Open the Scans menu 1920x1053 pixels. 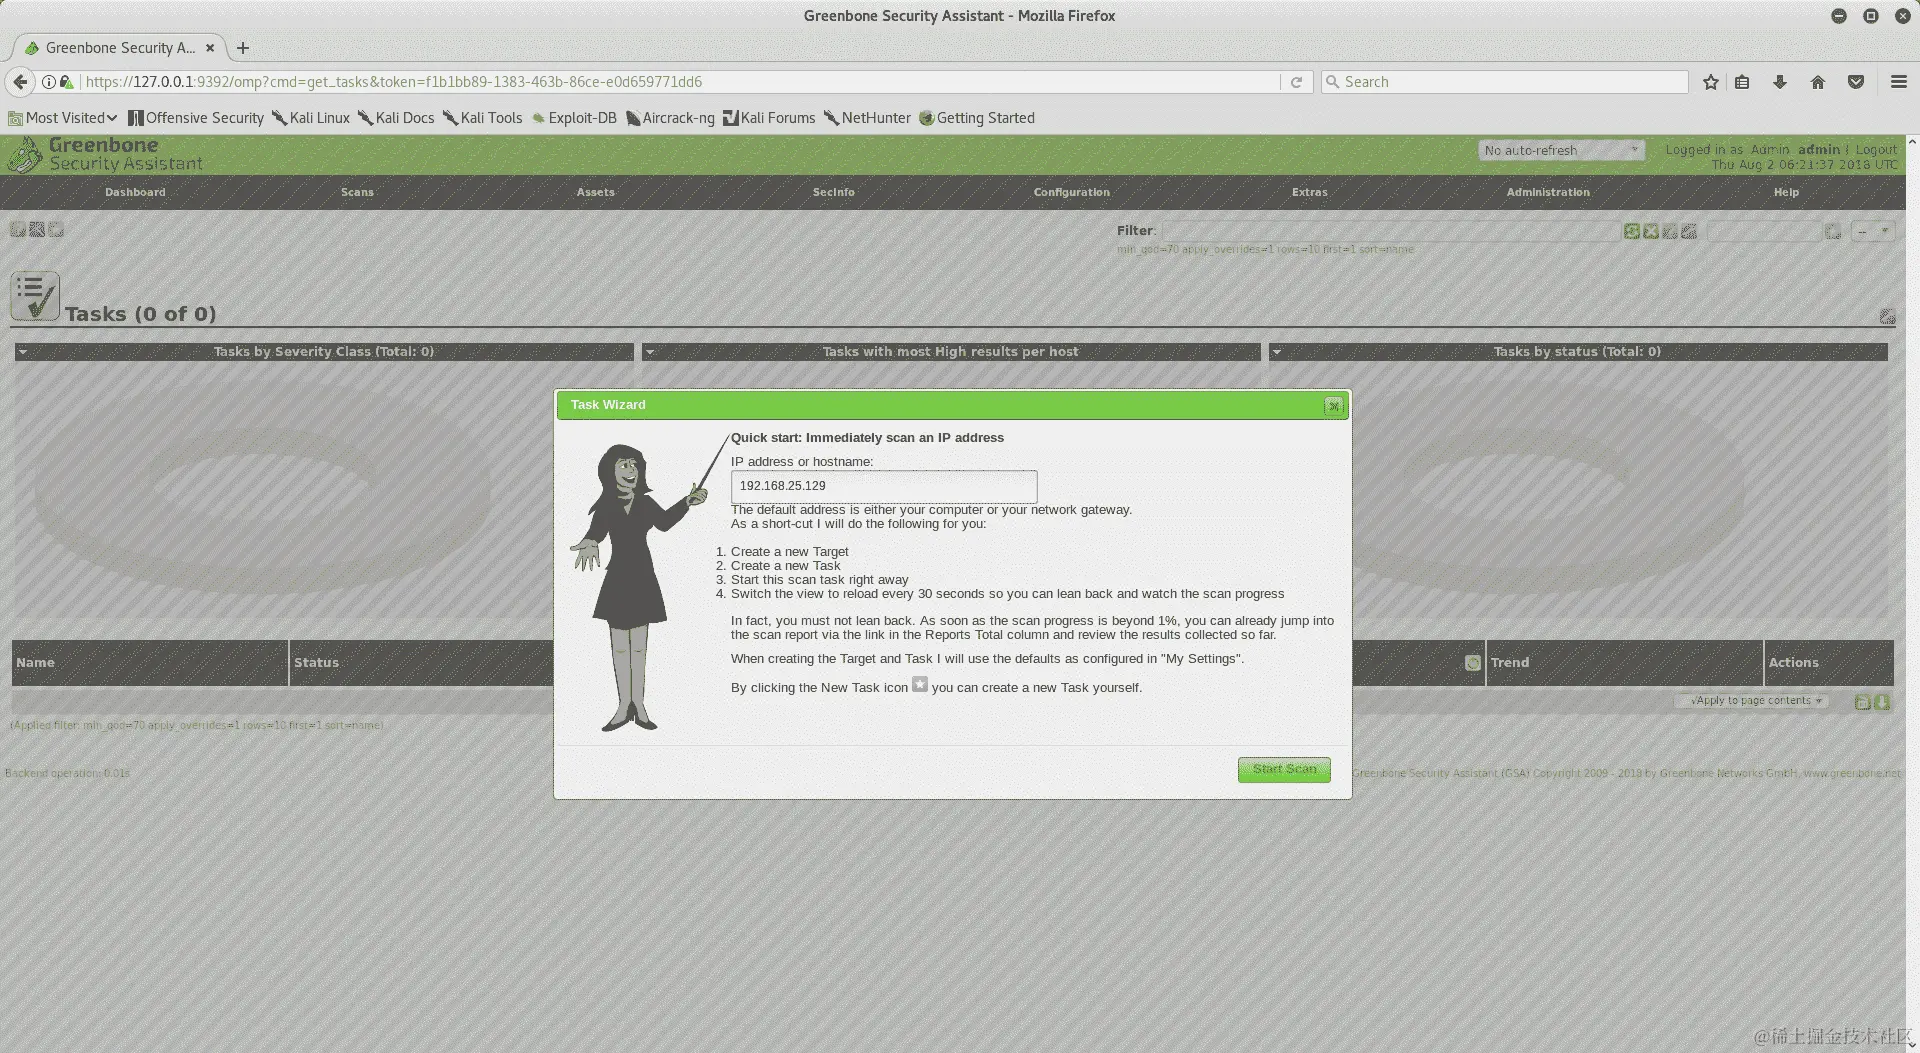coord(357,192)
